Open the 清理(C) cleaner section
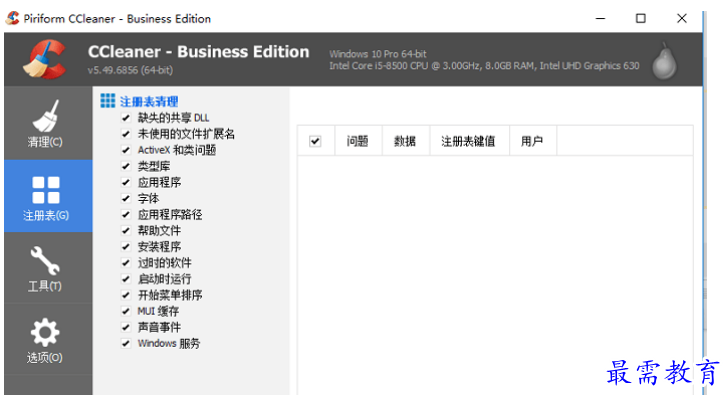Screen dimensions: 728x404 point(48,124)
